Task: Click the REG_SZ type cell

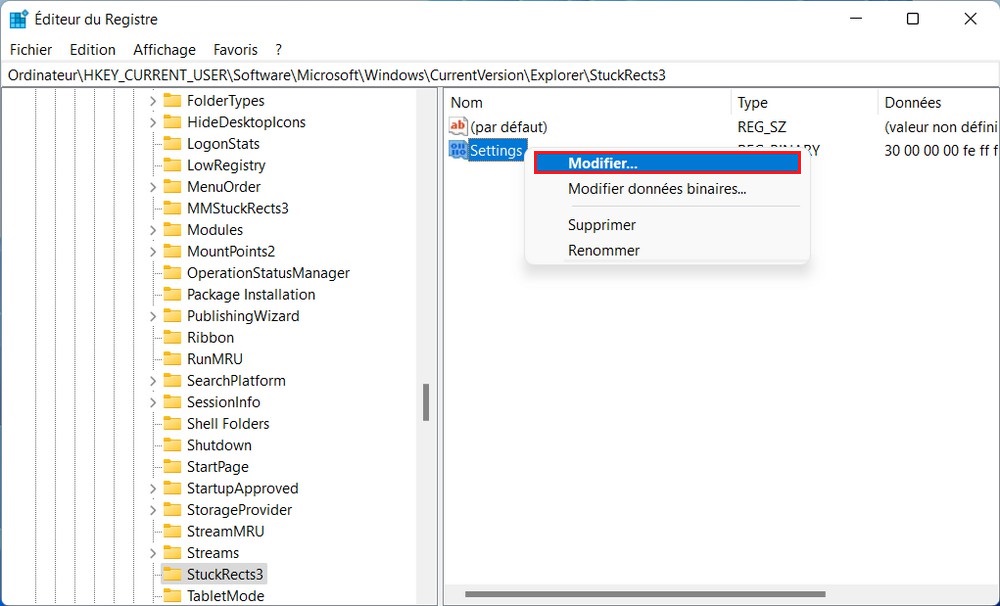Action: coord(761,127)
